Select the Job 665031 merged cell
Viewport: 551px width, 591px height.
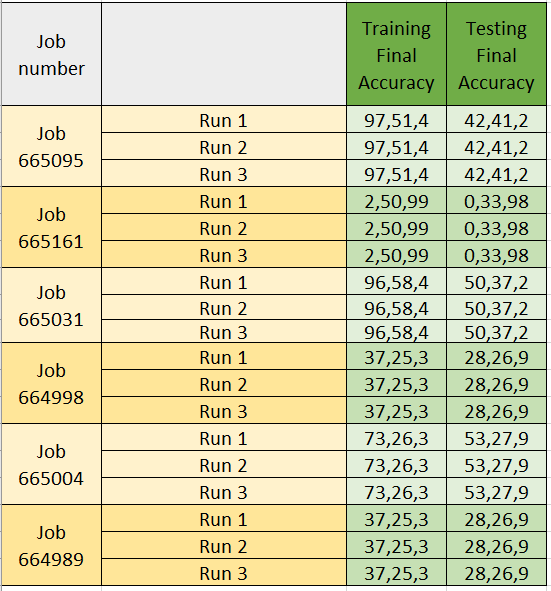51,305
